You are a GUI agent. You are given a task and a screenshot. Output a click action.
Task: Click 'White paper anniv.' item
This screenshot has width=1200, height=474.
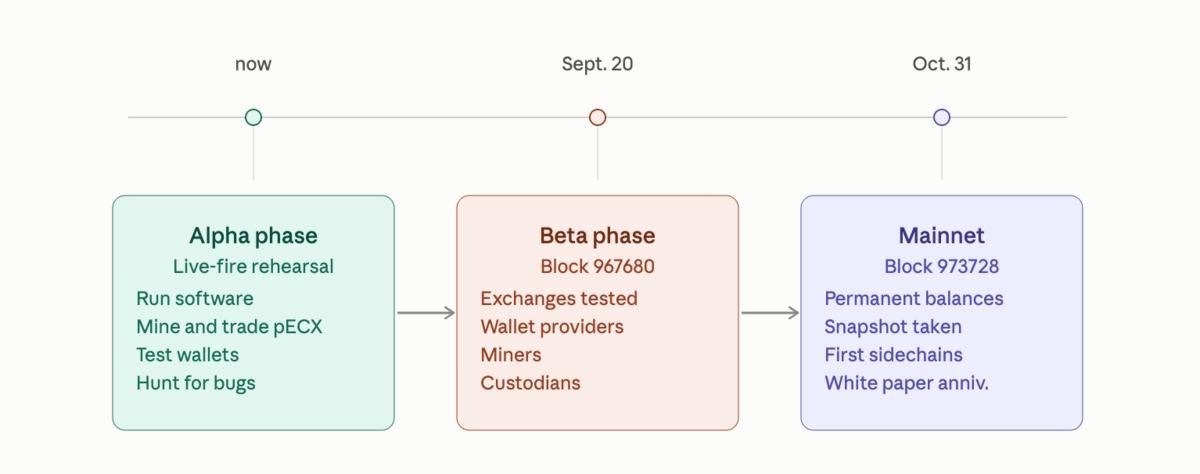[906, 383]
